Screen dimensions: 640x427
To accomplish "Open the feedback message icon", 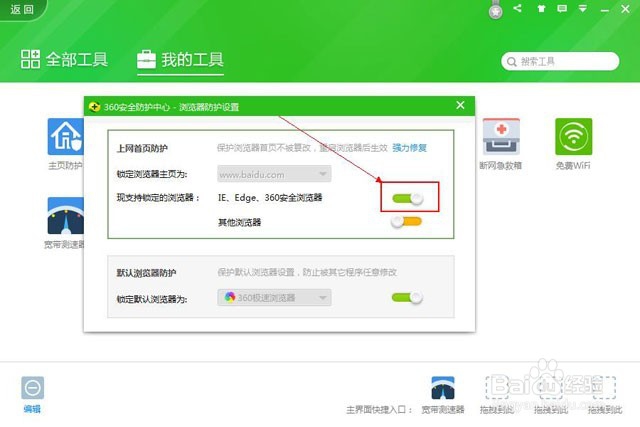I will tap(562, 9).
